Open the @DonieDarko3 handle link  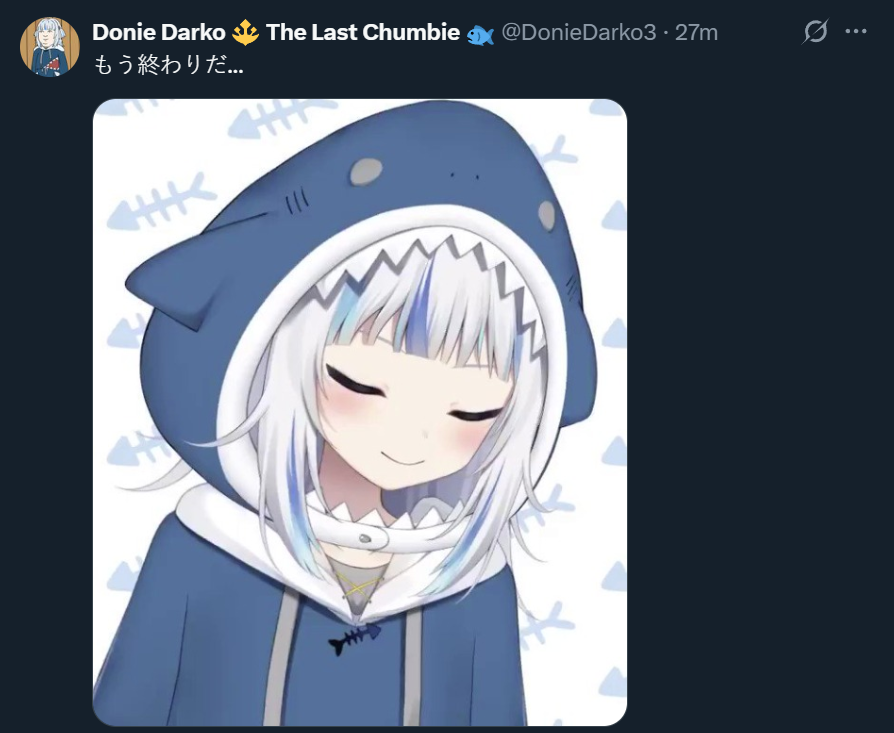(x=578, y=32)
